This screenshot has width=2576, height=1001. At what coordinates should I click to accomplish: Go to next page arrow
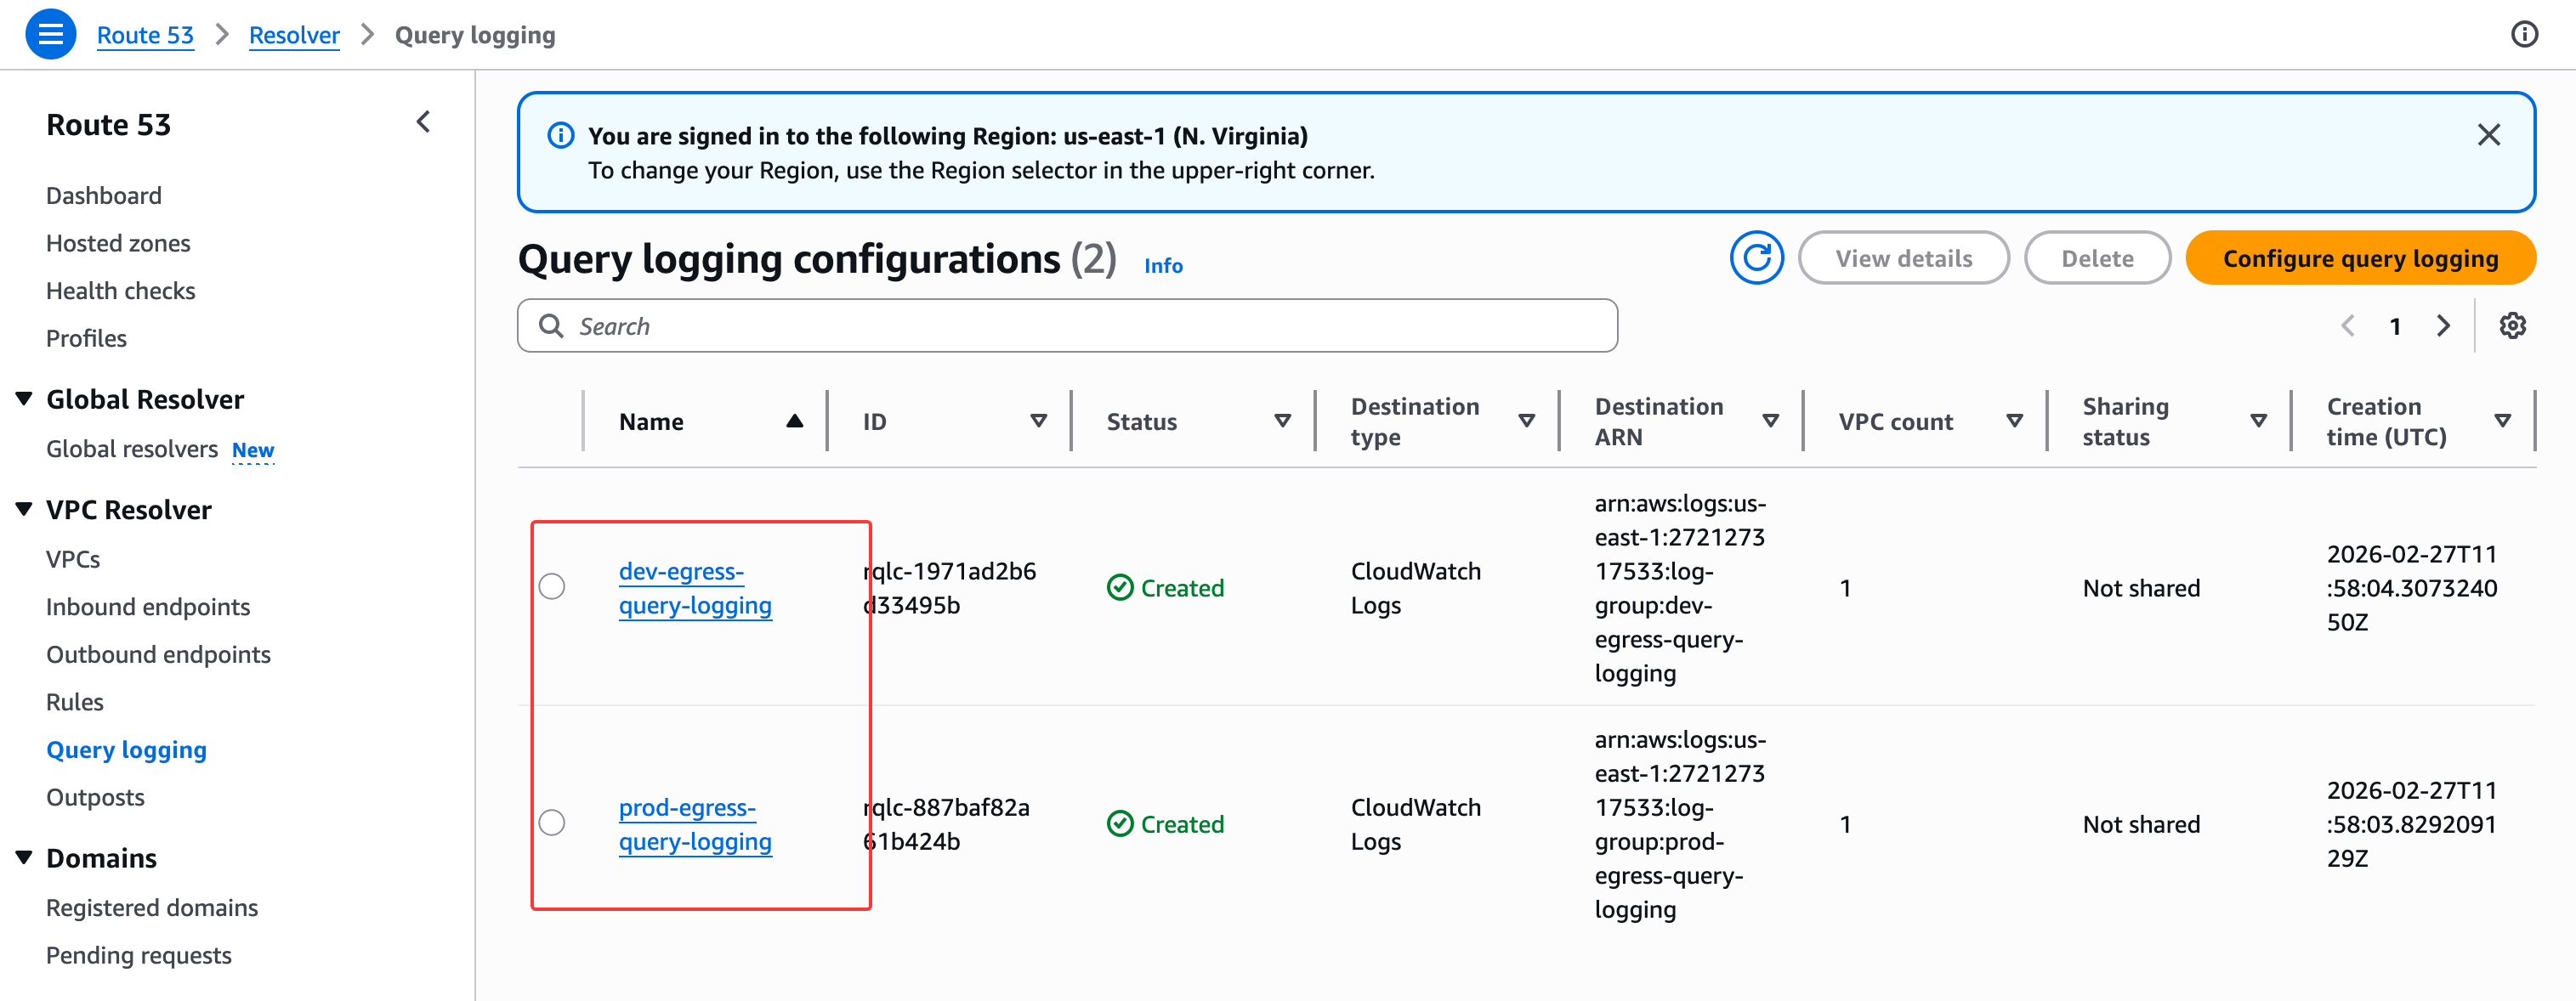pos(2443,326)
